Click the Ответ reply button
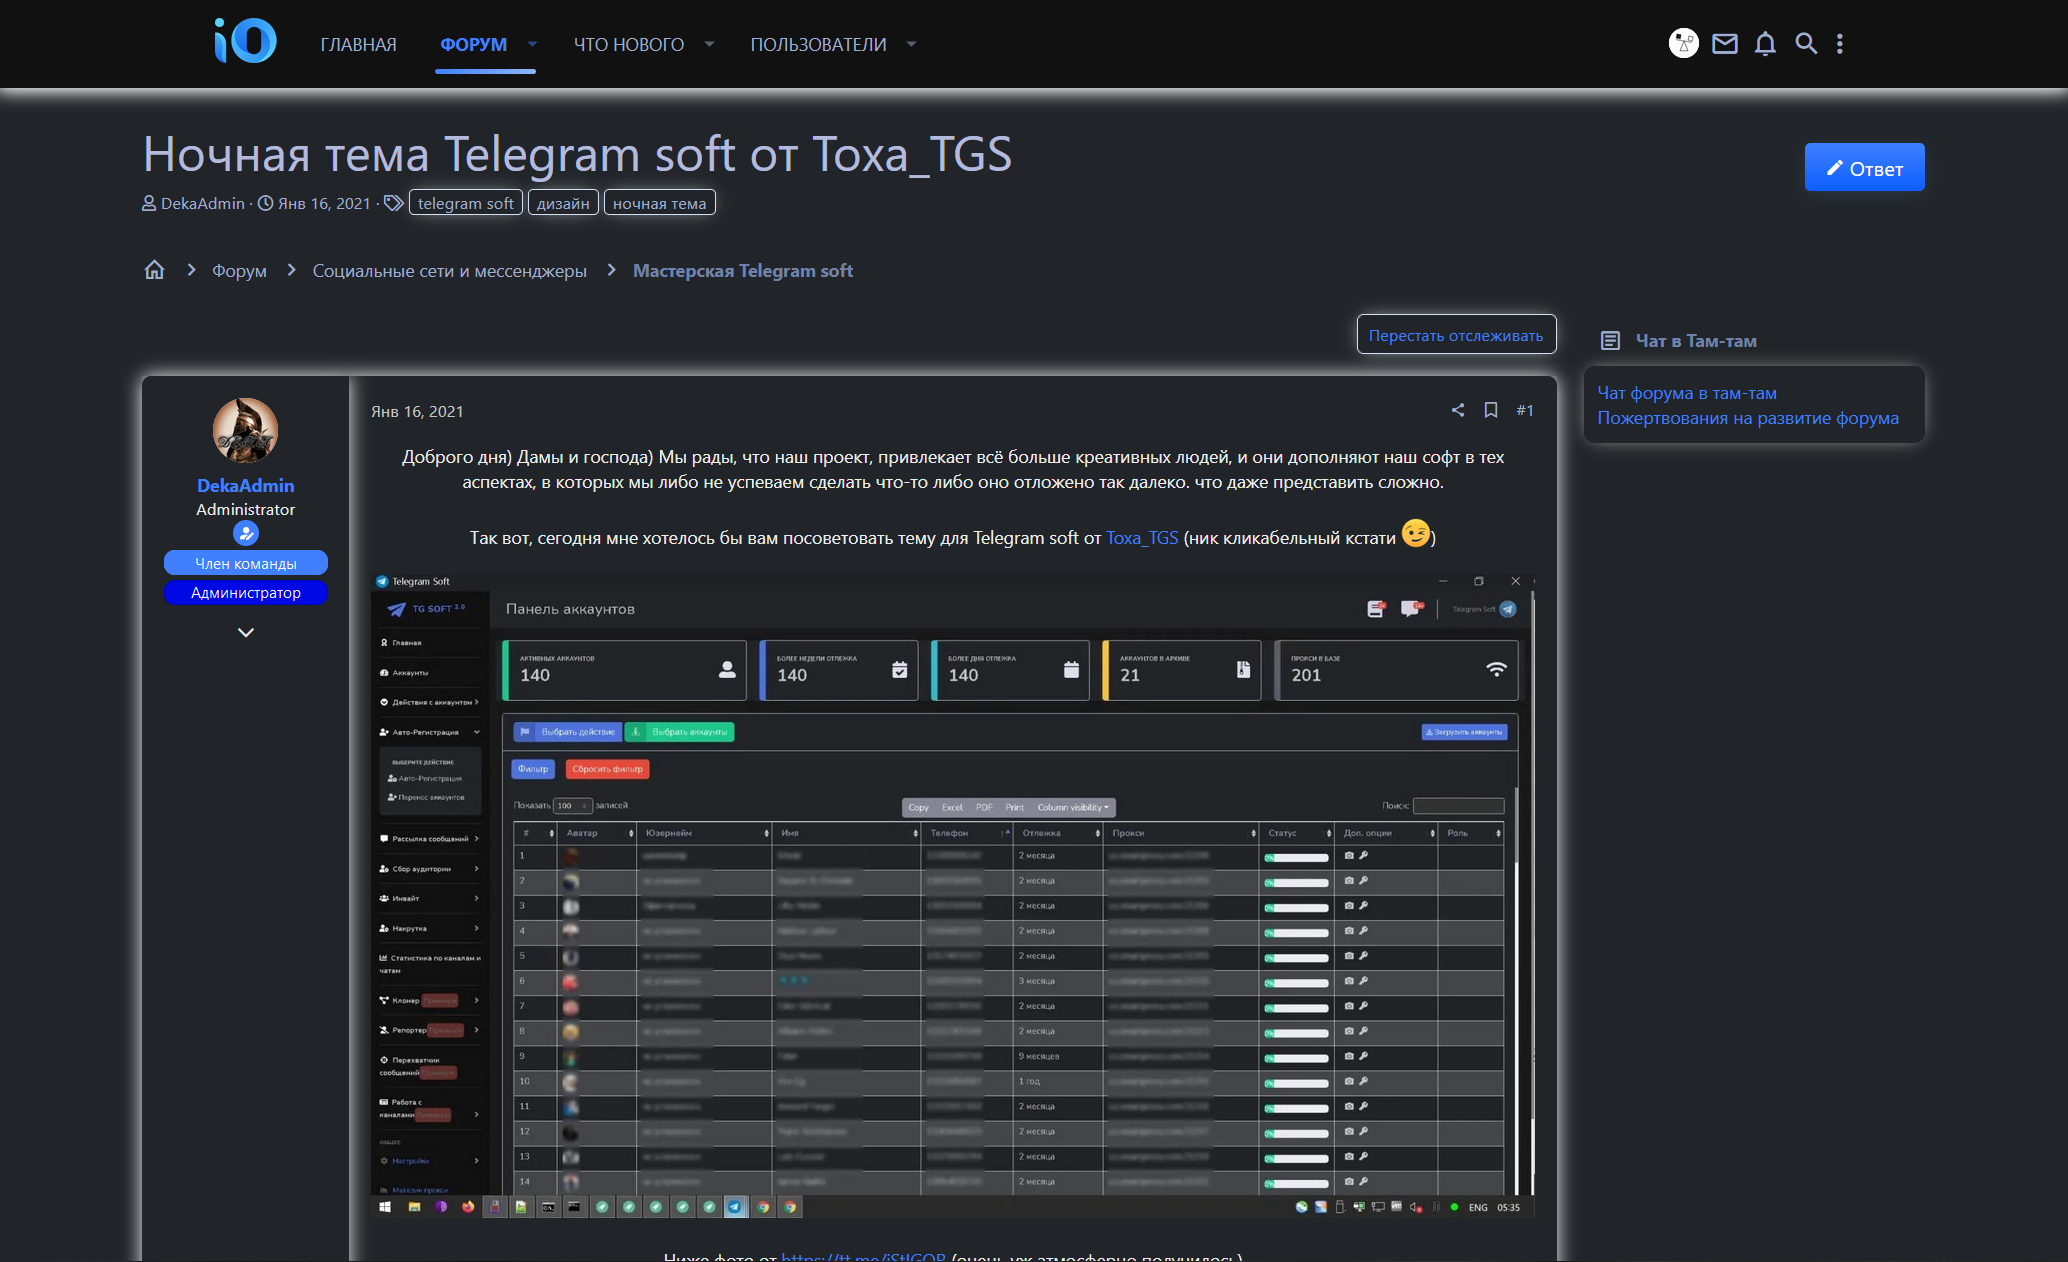 click(x=1864, y=168)
